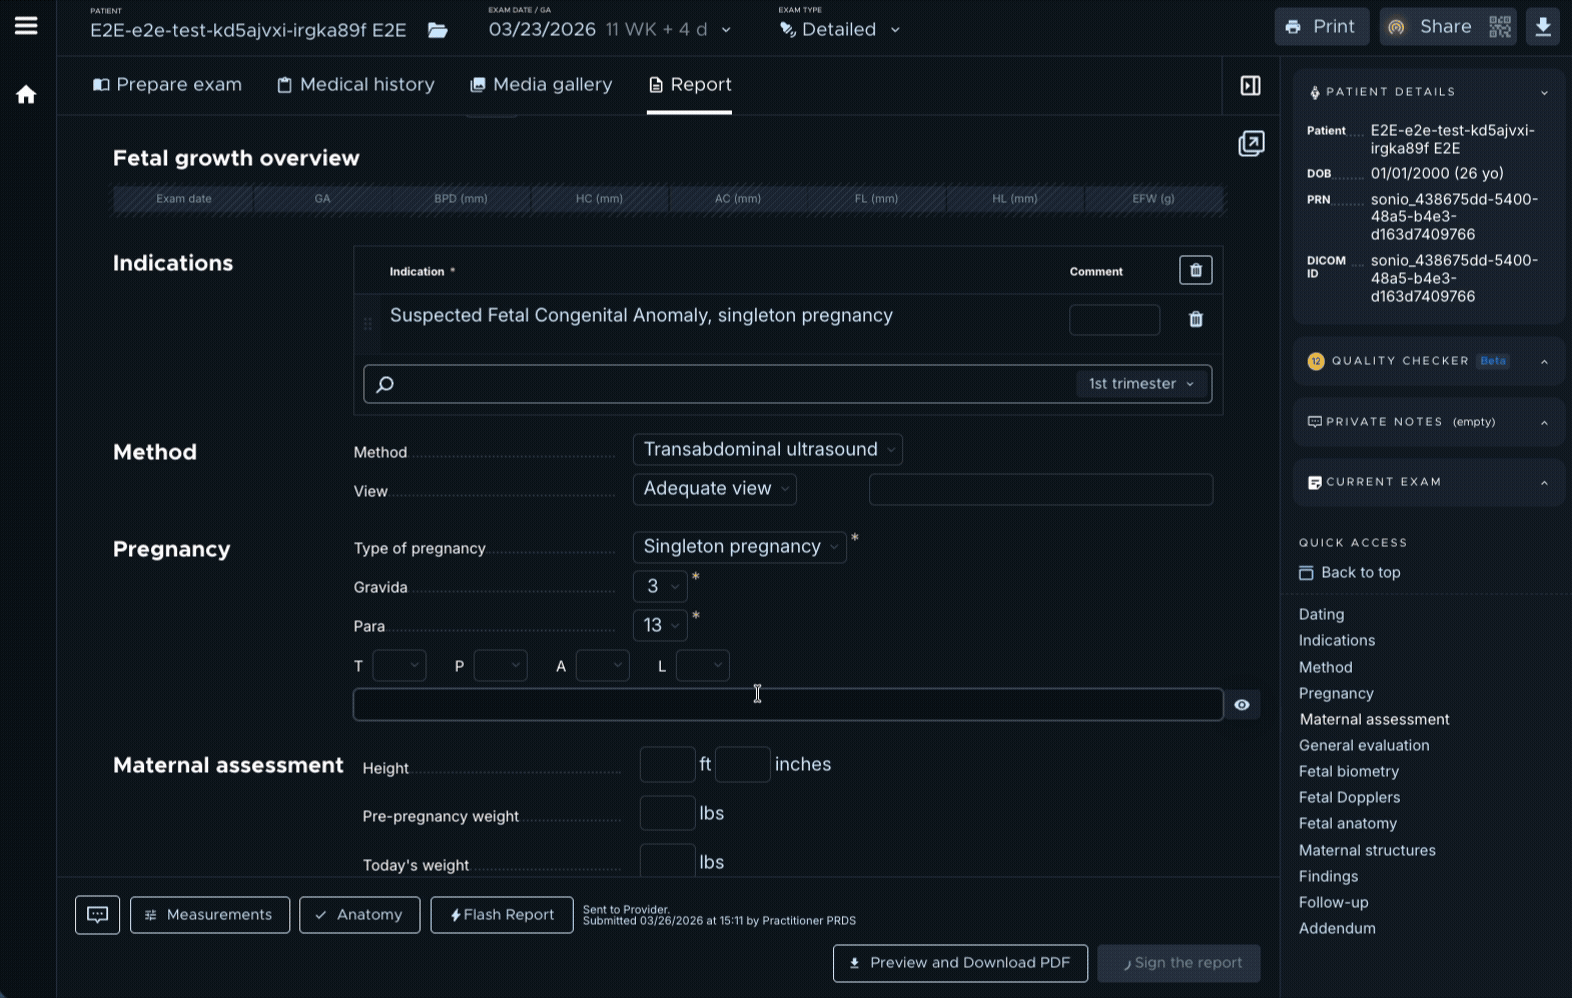
Task: Toggle visibility eye icon beside pregnancy text
Action: pos(1241,705)
